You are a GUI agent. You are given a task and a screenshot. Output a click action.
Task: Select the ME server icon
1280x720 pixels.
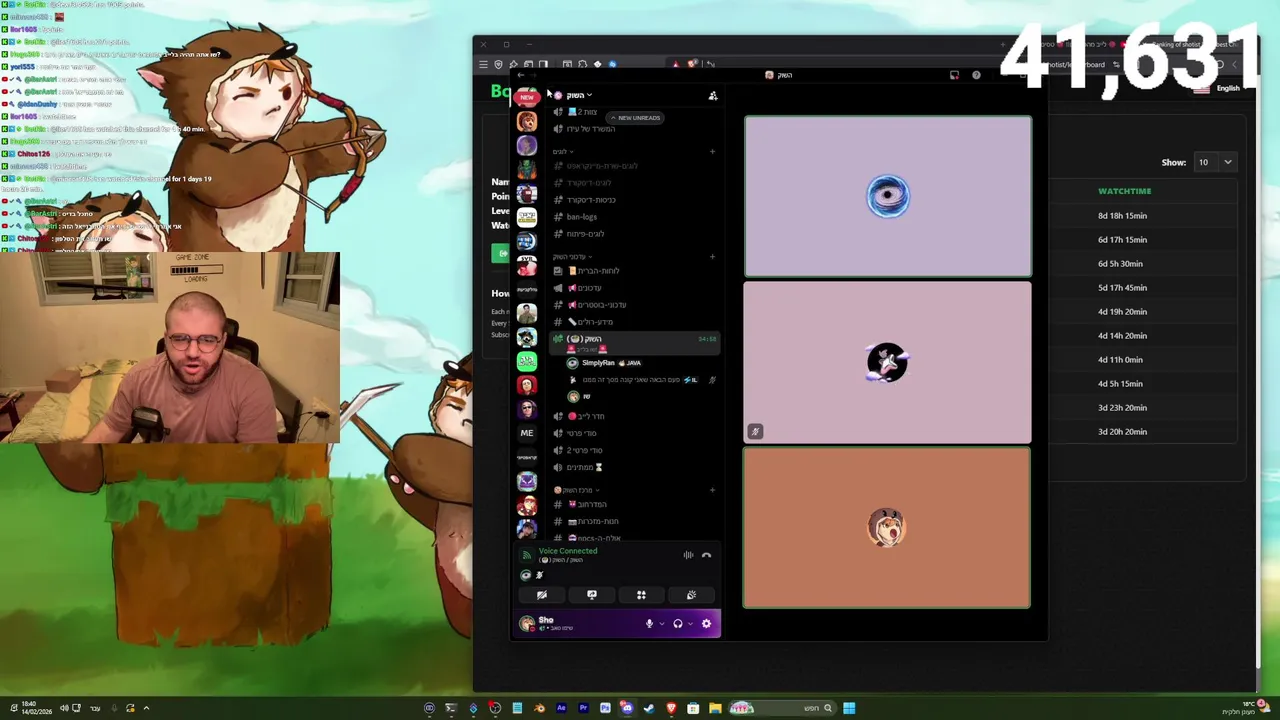[x=527, y=433]
